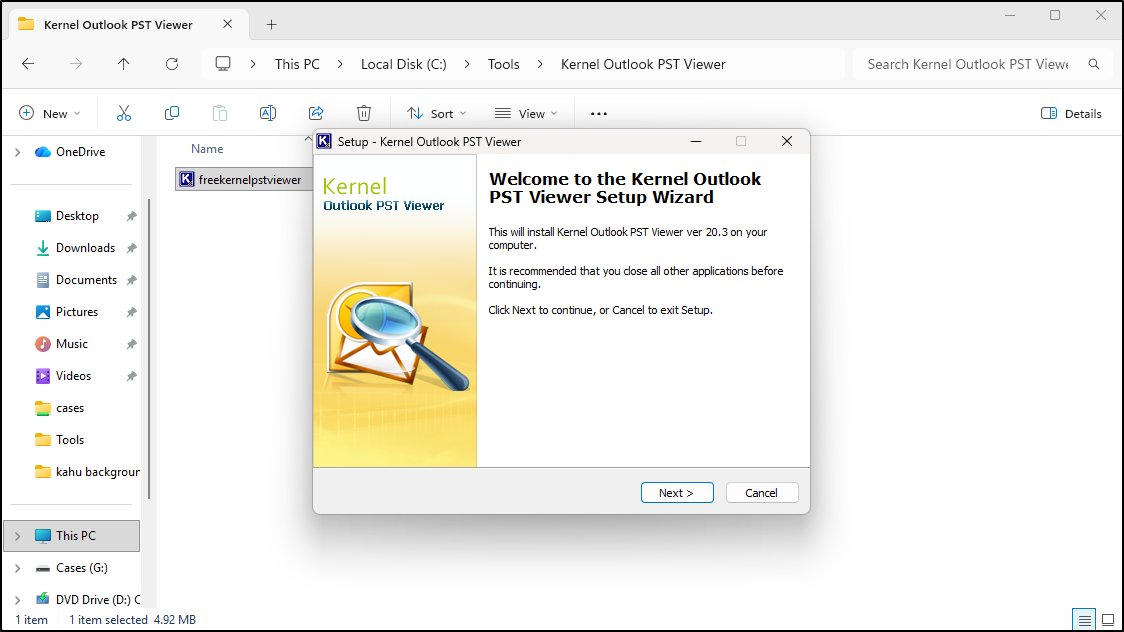Image resolution: width=1124 pixels, height=632 pixels.
Task: Expand chevron after Tools in breadcrumb
Action: [540, 64]
